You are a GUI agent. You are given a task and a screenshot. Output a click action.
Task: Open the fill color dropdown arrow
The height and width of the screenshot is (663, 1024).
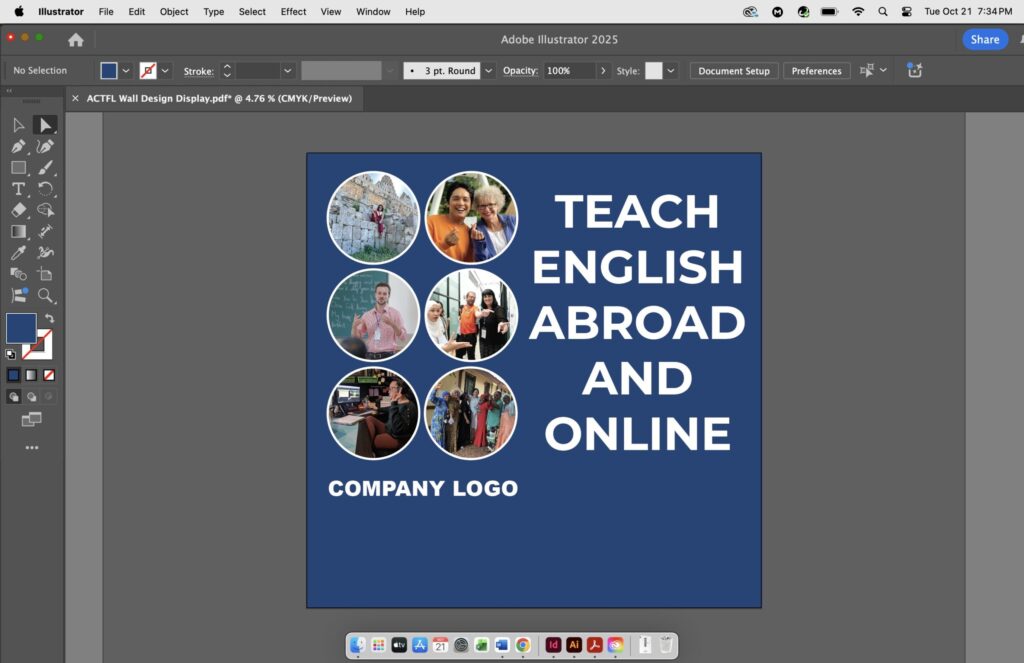[x=126, y=71]
